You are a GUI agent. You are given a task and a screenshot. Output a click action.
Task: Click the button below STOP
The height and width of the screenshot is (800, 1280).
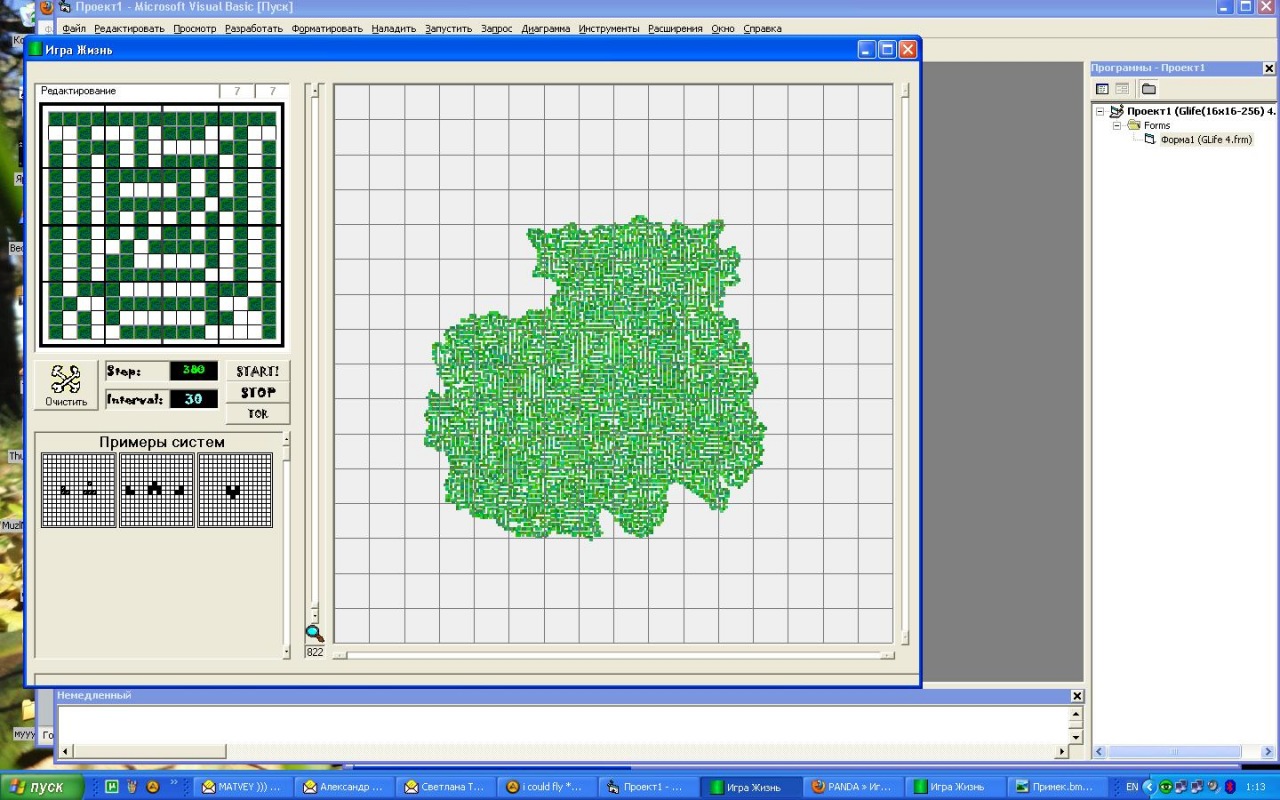[258, 414]
